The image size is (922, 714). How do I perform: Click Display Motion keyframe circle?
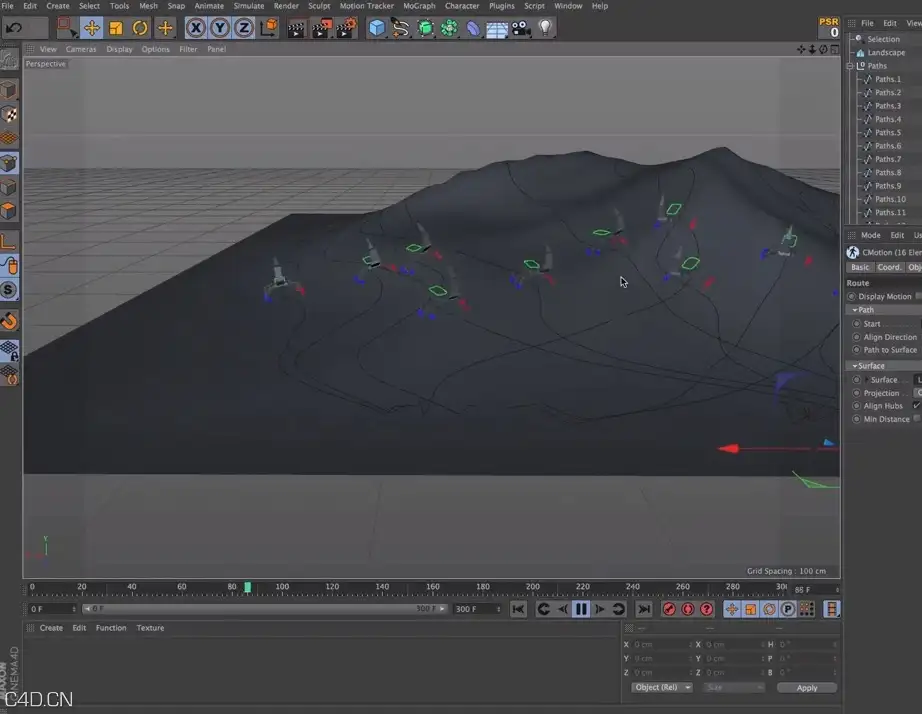tap(851, 296)
